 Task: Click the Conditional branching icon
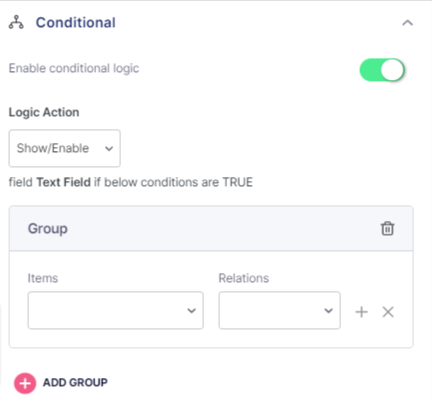click(16, 22)
